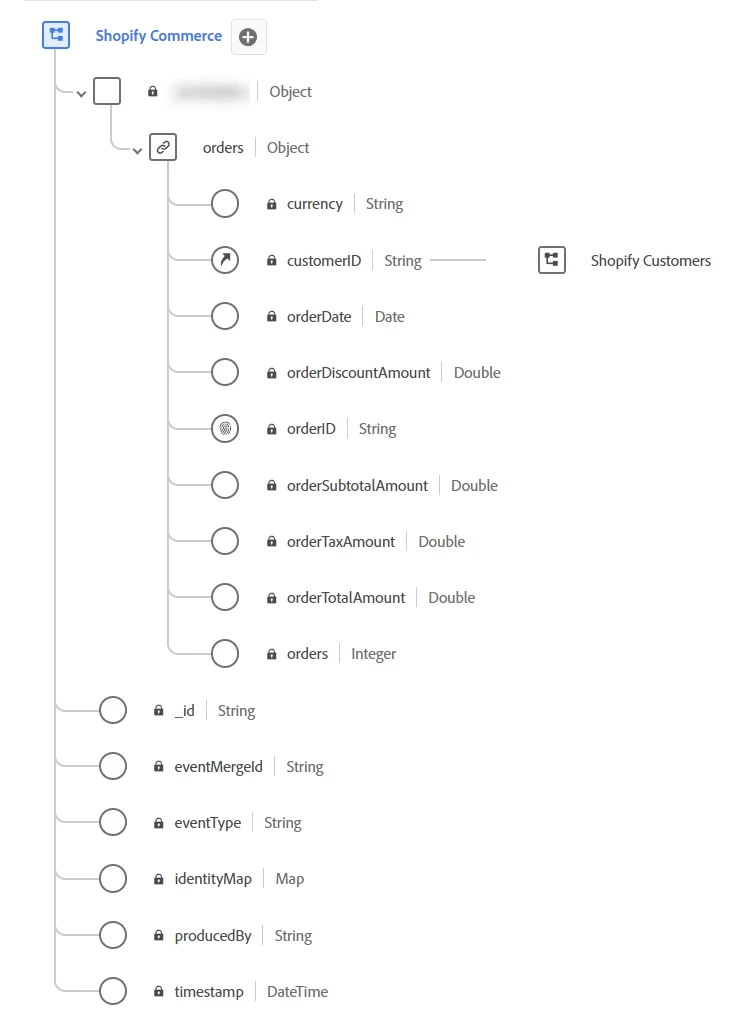Click the lock icon next to customerID

tap(271, 260)
